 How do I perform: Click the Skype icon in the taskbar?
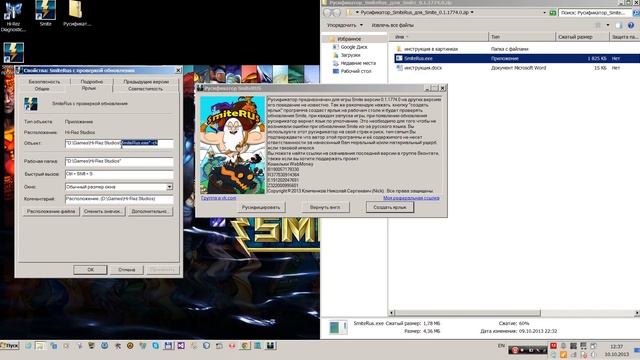click(x=156, y=346)
